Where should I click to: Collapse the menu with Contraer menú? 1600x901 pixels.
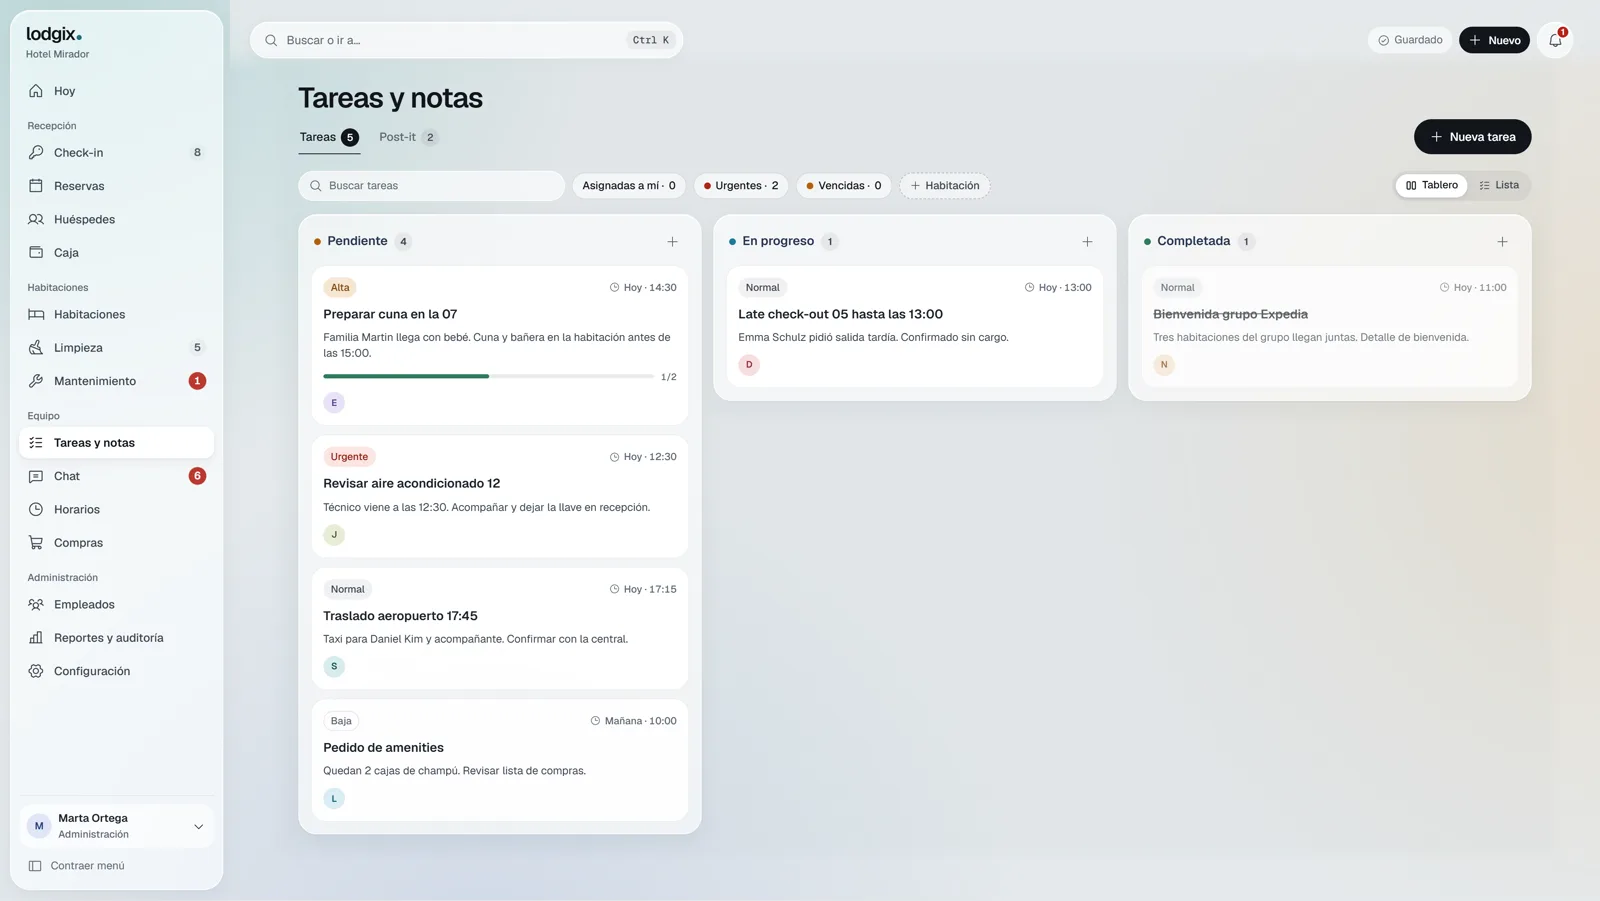(x=77, y=866)
